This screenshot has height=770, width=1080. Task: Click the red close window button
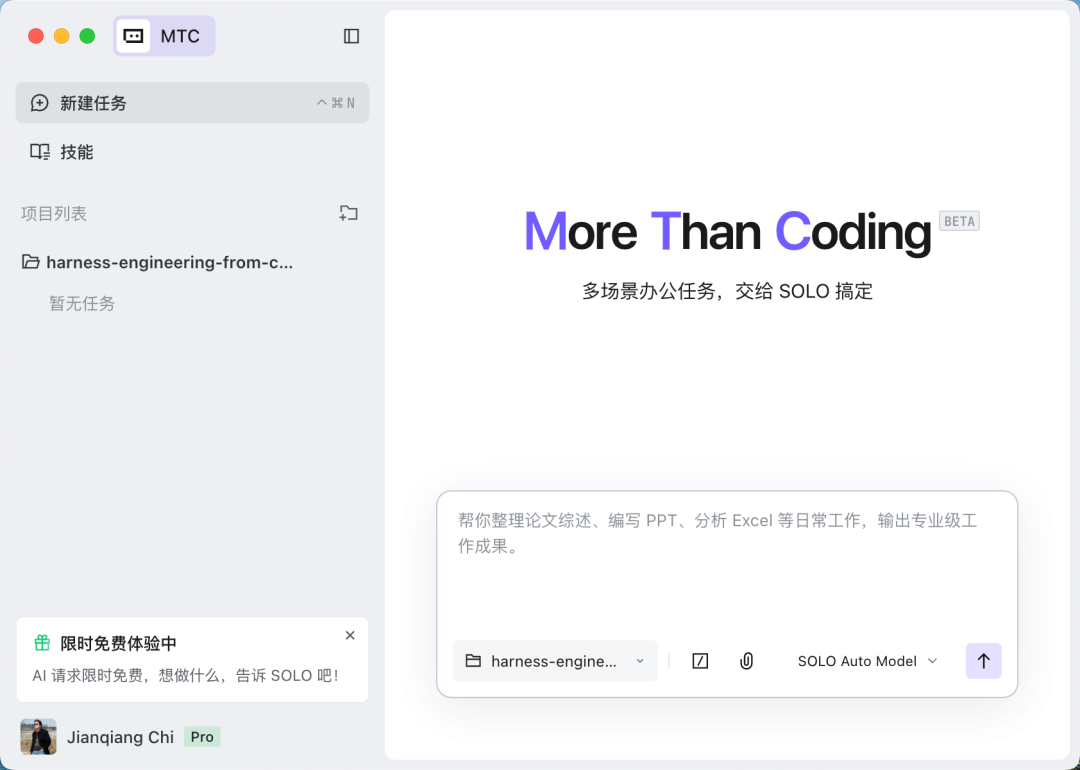click(x=36, y=36)
